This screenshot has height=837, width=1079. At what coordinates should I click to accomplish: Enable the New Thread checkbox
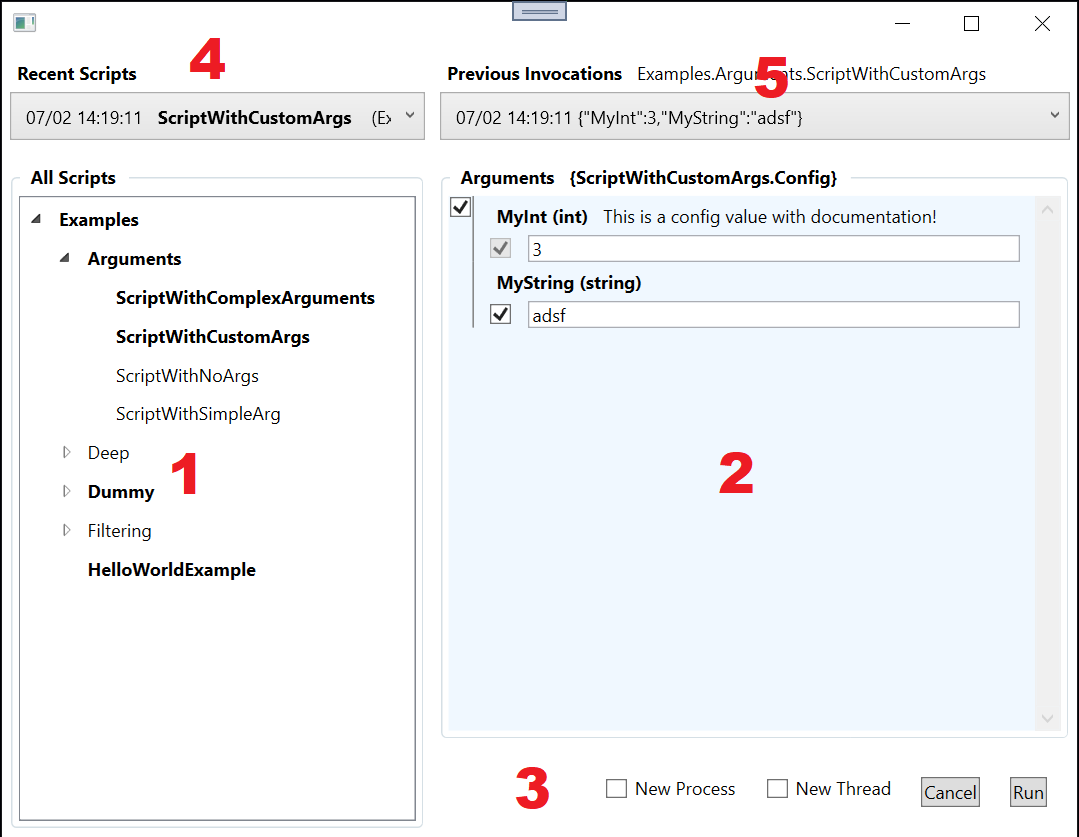tap(777, 788)
